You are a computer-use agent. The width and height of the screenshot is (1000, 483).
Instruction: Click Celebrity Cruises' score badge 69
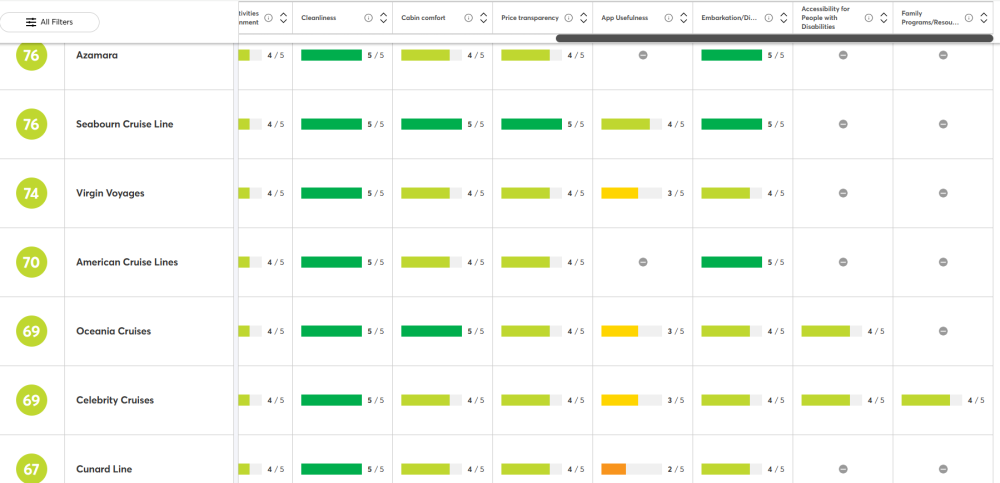point(31,400)
